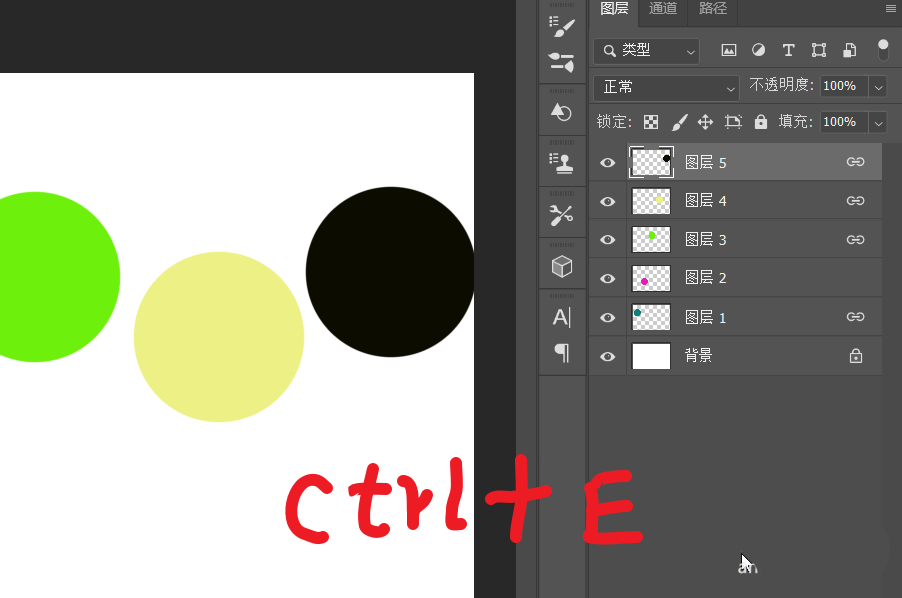
Task: Hide the 背景 layer
Action: (607, 356)
